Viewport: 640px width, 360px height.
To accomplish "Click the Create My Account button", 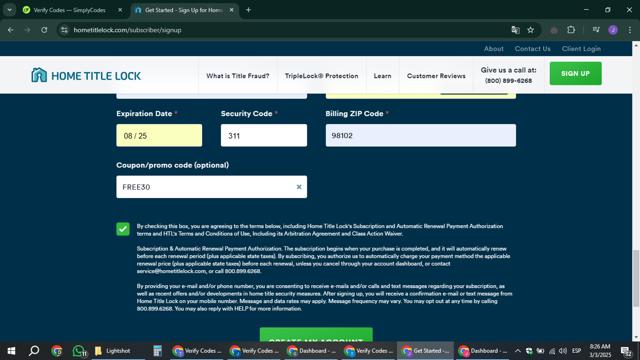I will point(316,334).
